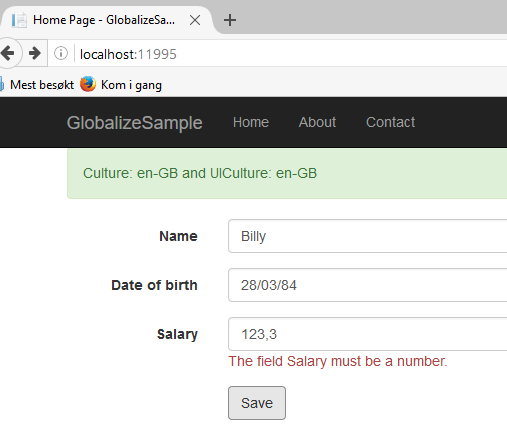The width and height of the screenshot is (507, 435).
Task: Click the Firefox icon of Kom i gang bookmark
Action: click(x=88, y=84)
